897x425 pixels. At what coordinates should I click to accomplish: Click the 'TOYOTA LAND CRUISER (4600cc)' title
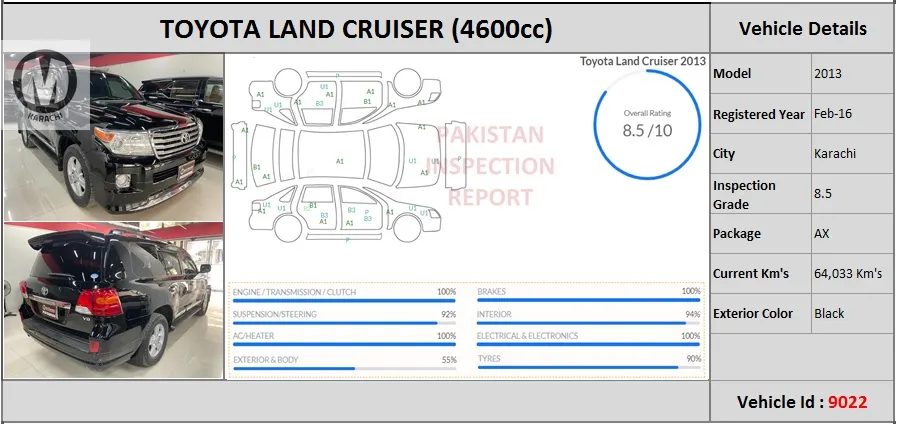coord(356,29)
